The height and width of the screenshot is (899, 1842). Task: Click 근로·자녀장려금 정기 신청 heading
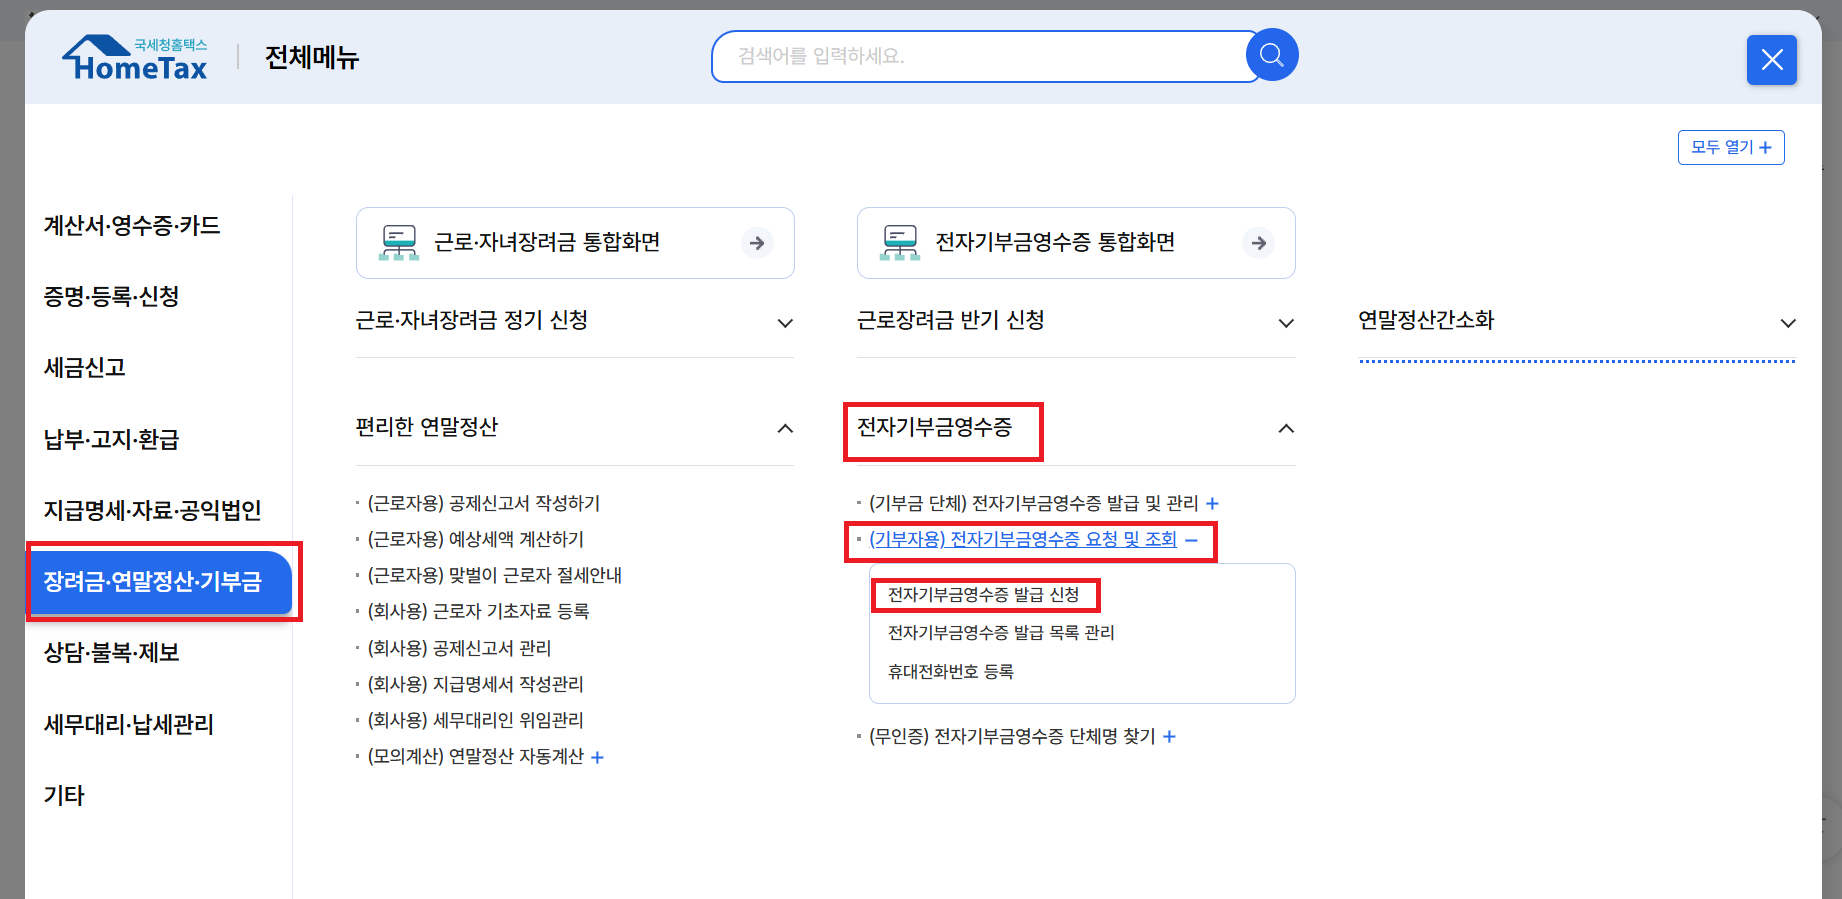pyautogui.click(x=472, y=320)
